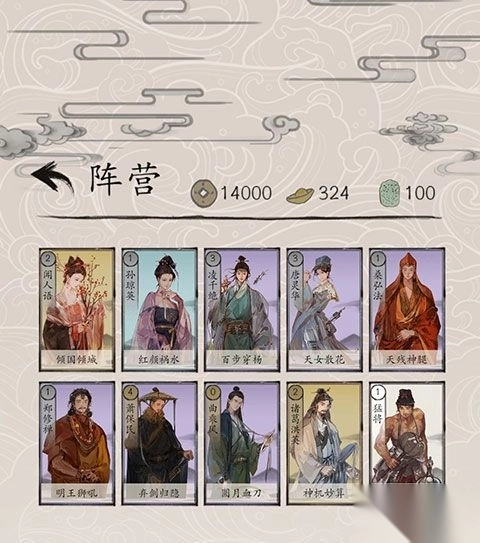Pick the red-robed 天残神腿 card
The width and height of the screenshot is (480, 543).
(x=407, y=310)
